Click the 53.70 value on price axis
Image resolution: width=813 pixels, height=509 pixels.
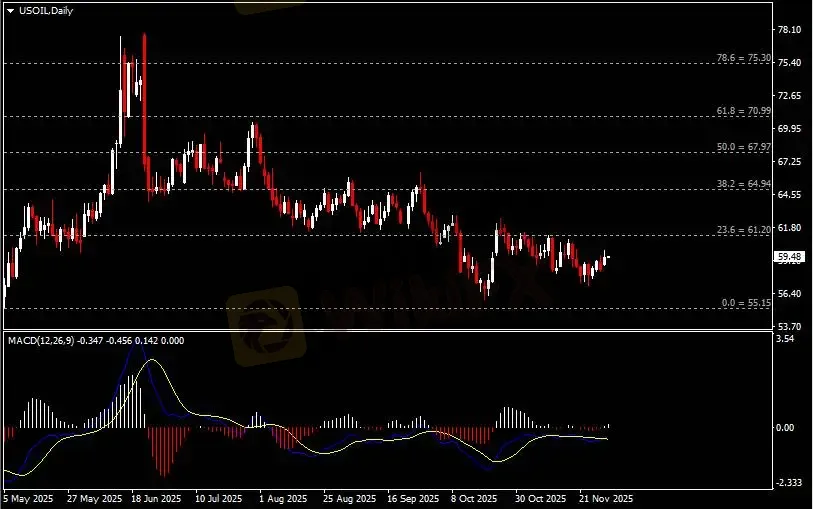coord(789,326)
